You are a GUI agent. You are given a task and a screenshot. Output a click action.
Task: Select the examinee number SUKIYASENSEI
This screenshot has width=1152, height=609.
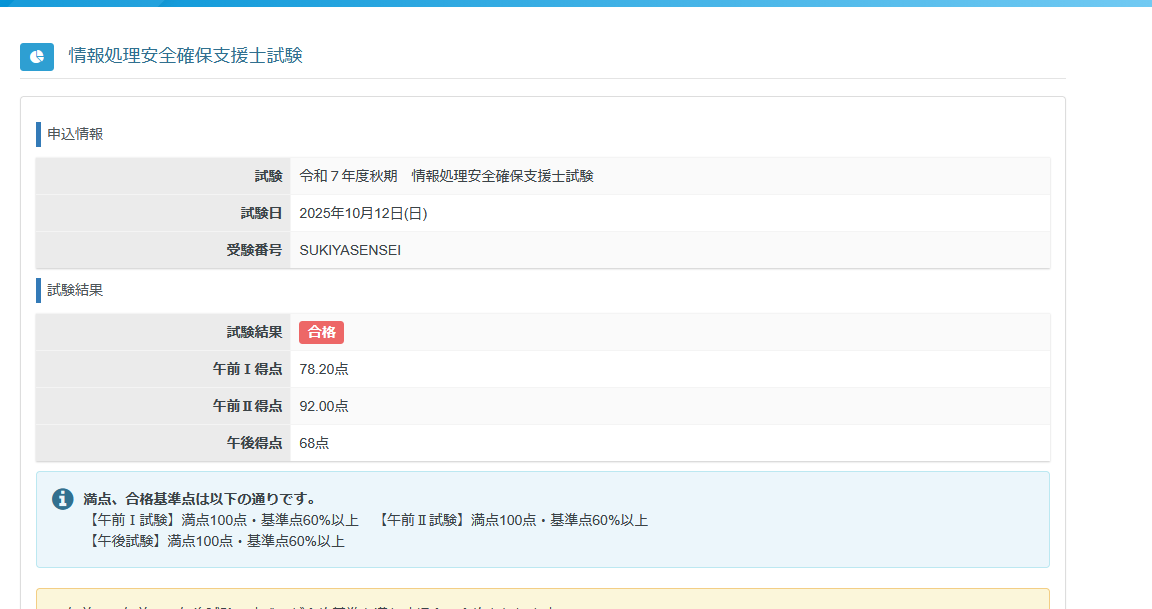(x=350, y=251)
